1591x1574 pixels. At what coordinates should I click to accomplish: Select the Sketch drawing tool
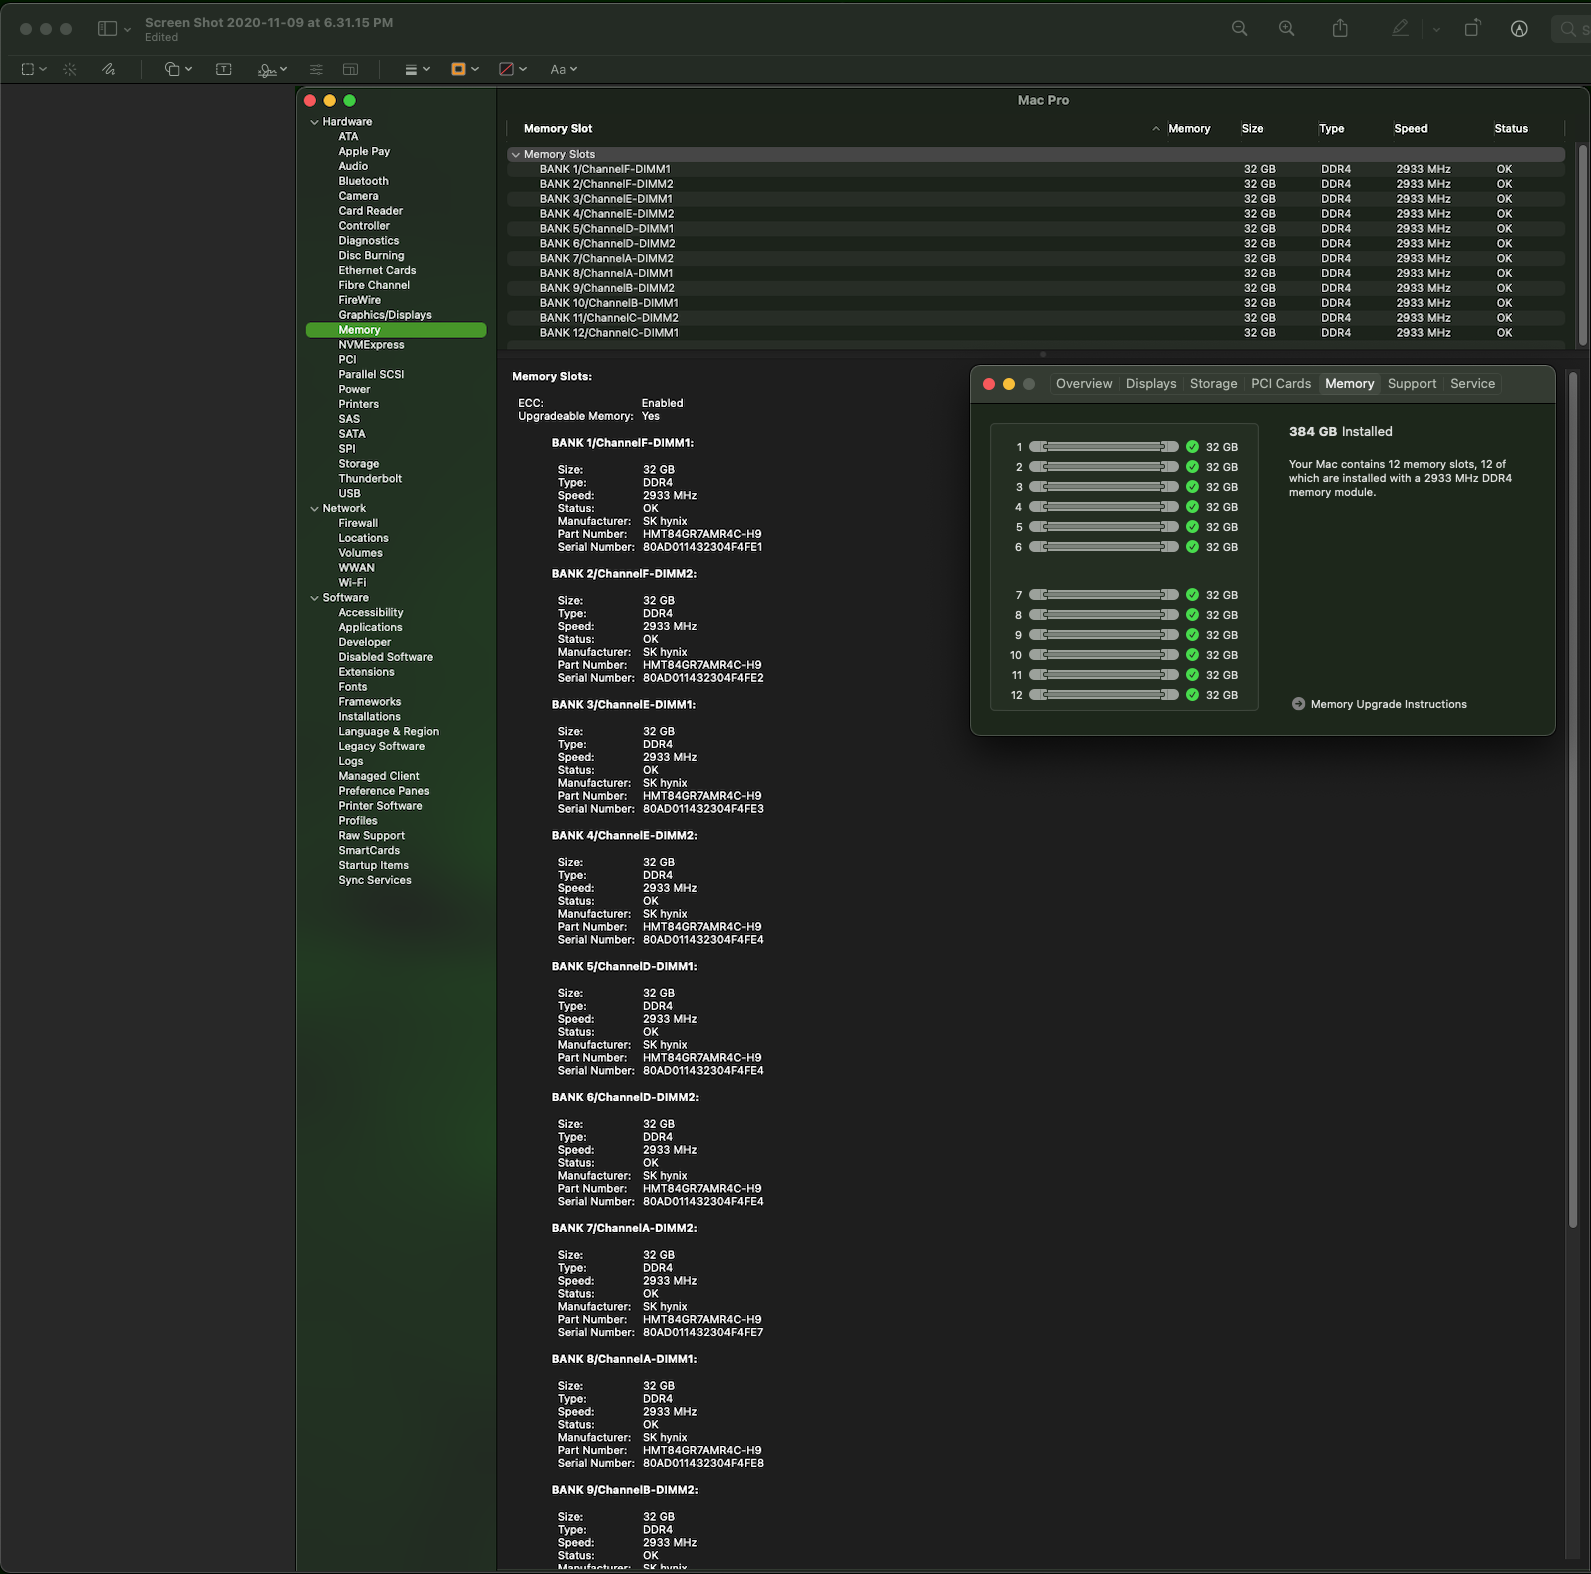[x=108, y=69]
